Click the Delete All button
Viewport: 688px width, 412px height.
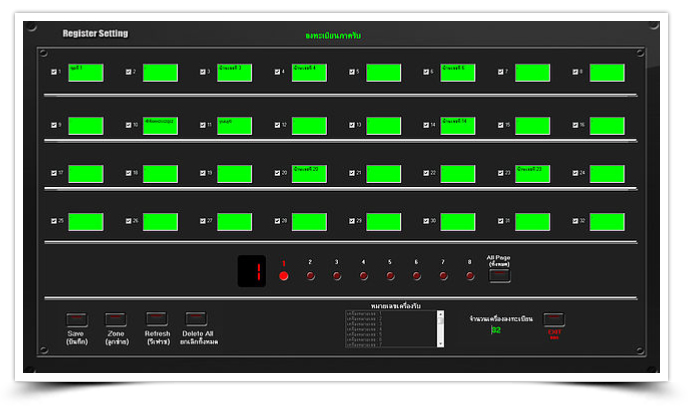click(x=196, y=320)
